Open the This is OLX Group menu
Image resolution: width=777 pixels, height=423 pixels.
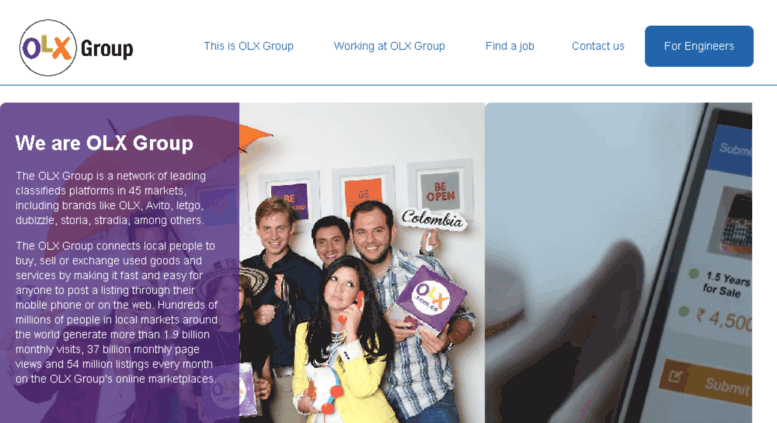(249, 46)
